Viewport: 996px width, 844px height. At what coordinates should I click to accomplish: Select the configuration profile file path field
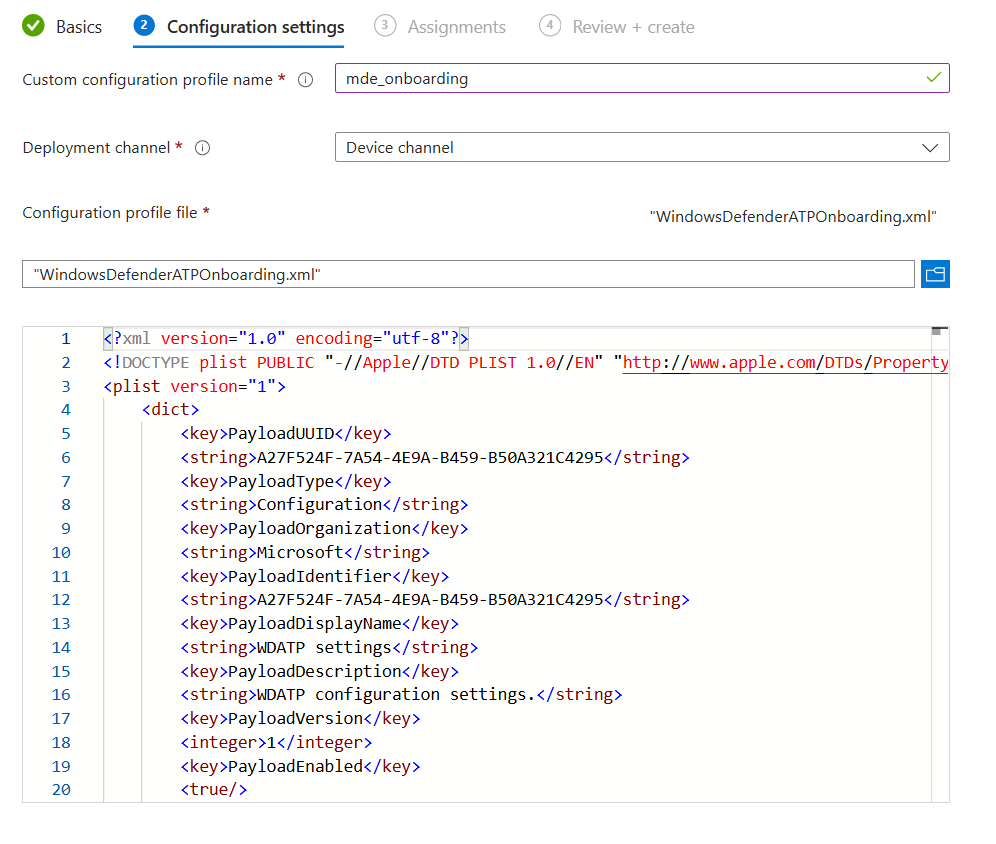[x=467, y=274]
